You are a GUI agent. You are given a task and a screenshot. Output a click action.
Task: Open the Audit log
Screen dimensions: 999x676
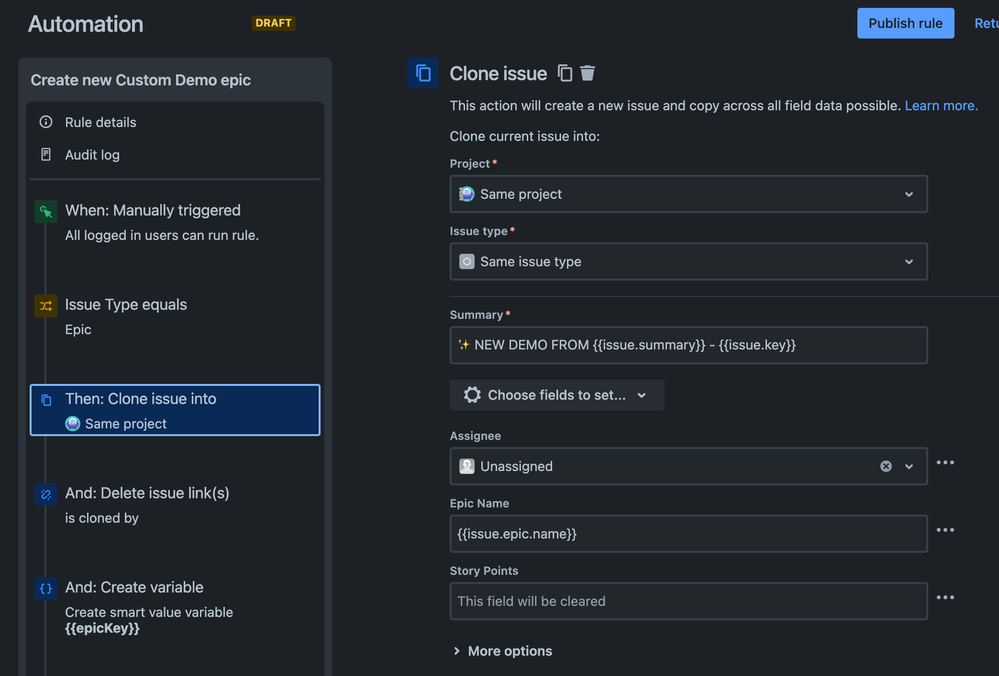click(92, 155)
